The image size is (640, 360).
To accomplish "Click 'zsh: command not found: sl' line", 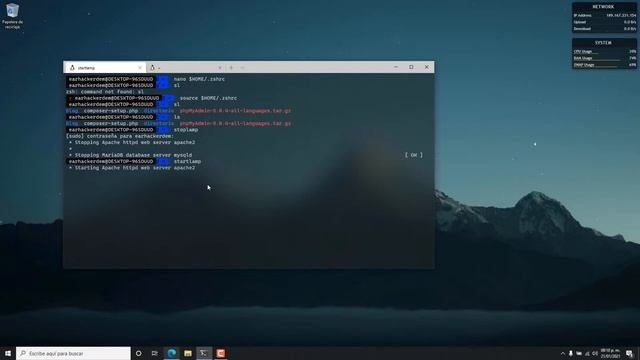I will tap(105, 92).
